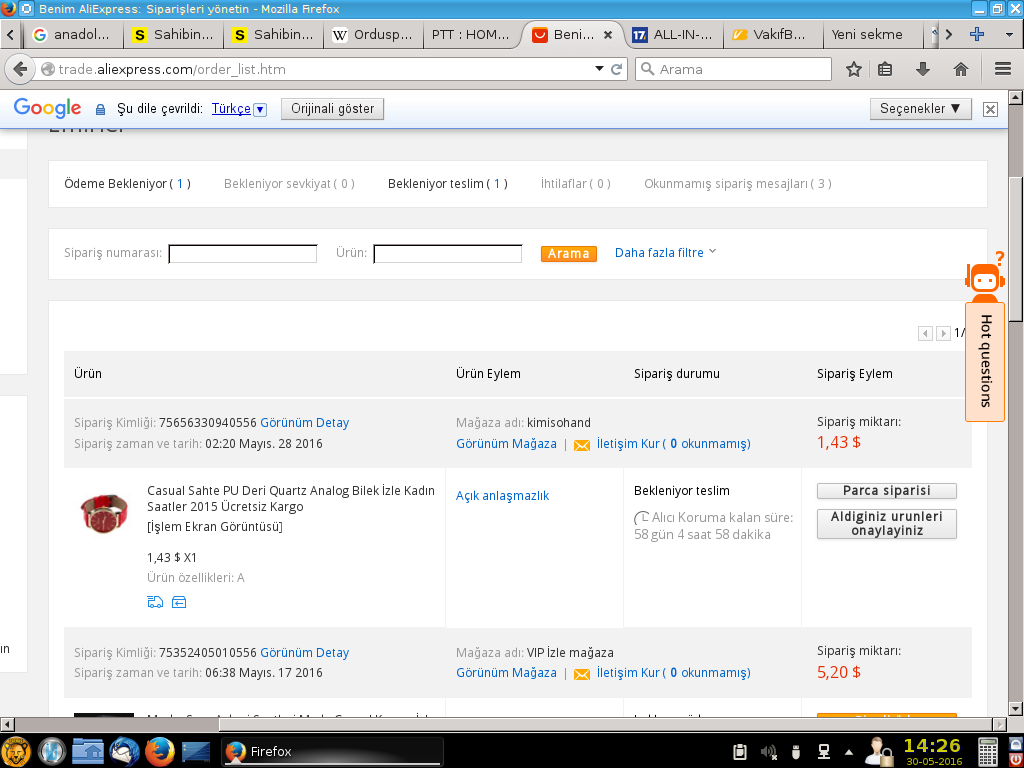
Task: Click the vertical scrollbar down arrow
Action: [1014, 708]
